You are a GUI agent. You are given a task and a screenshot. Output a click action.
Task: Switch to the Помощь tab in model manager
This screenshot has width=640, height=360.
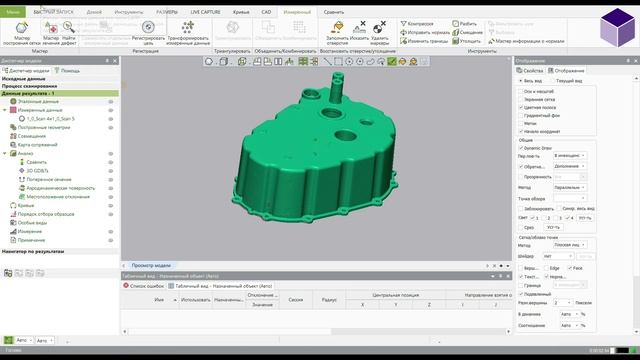pyautogui.click(x=67, y=71)
